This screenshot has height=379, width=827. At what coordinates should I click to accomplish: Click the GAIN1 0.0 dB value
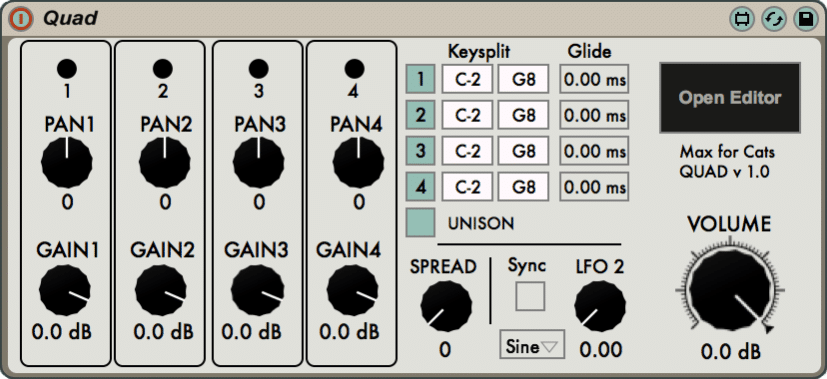[x=62, y=332]
